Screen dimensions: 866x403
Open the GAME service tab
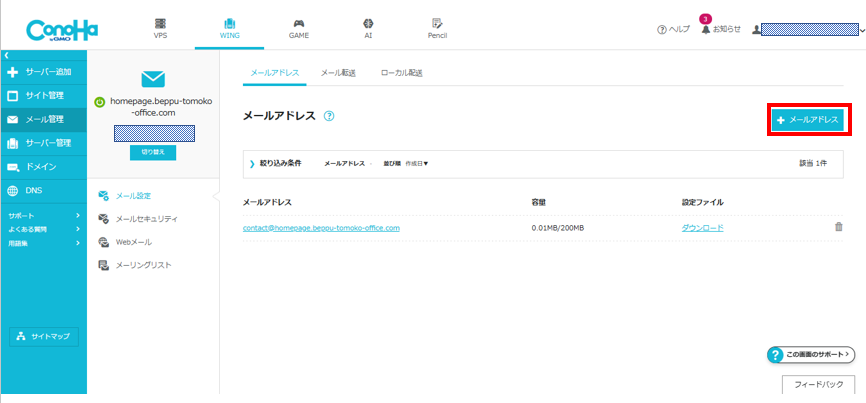299,29
